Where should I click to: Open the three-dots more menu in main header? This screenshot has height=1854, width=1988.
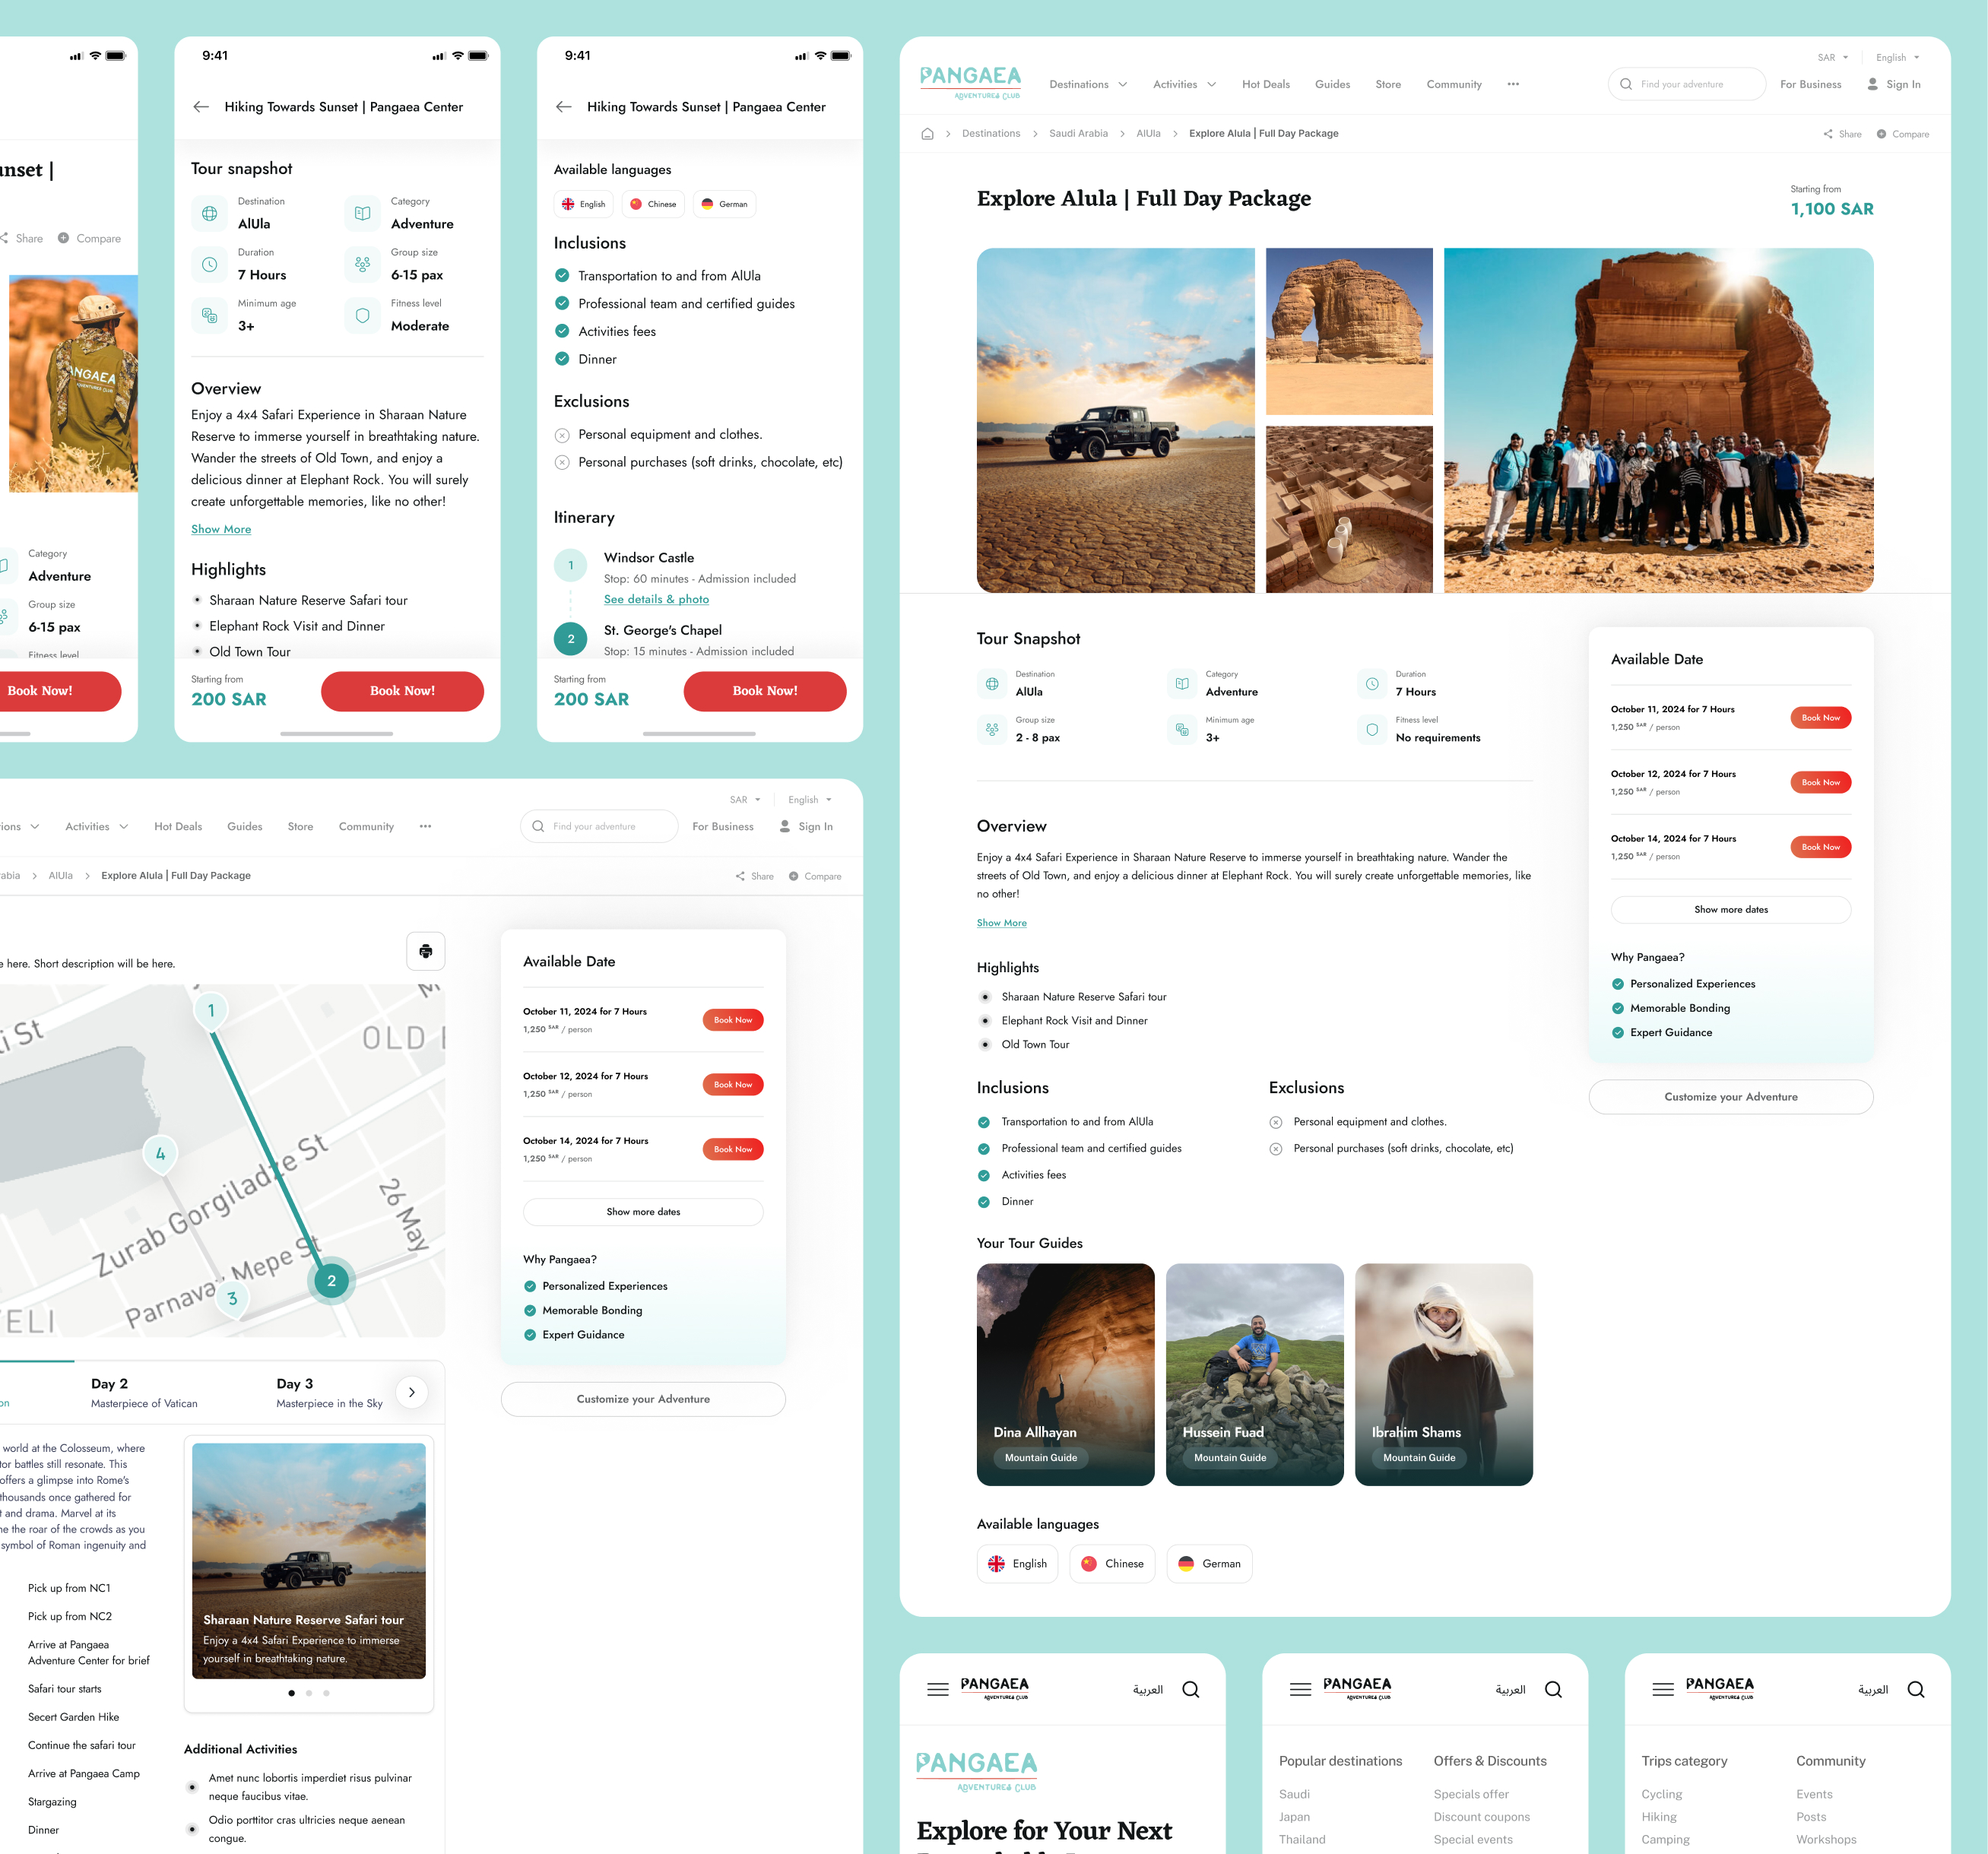click(x=1513, y=85)
